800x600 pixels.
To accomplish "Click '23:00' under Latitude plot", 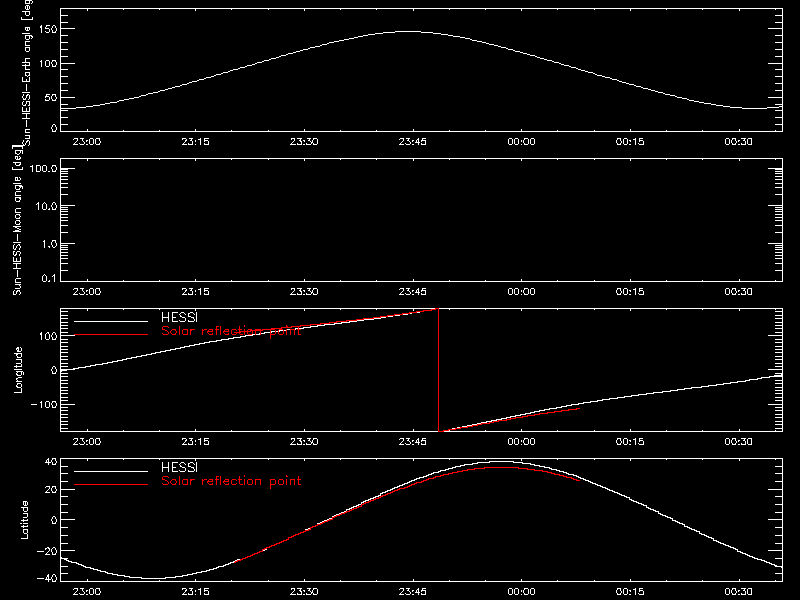I will coord(87,592).
